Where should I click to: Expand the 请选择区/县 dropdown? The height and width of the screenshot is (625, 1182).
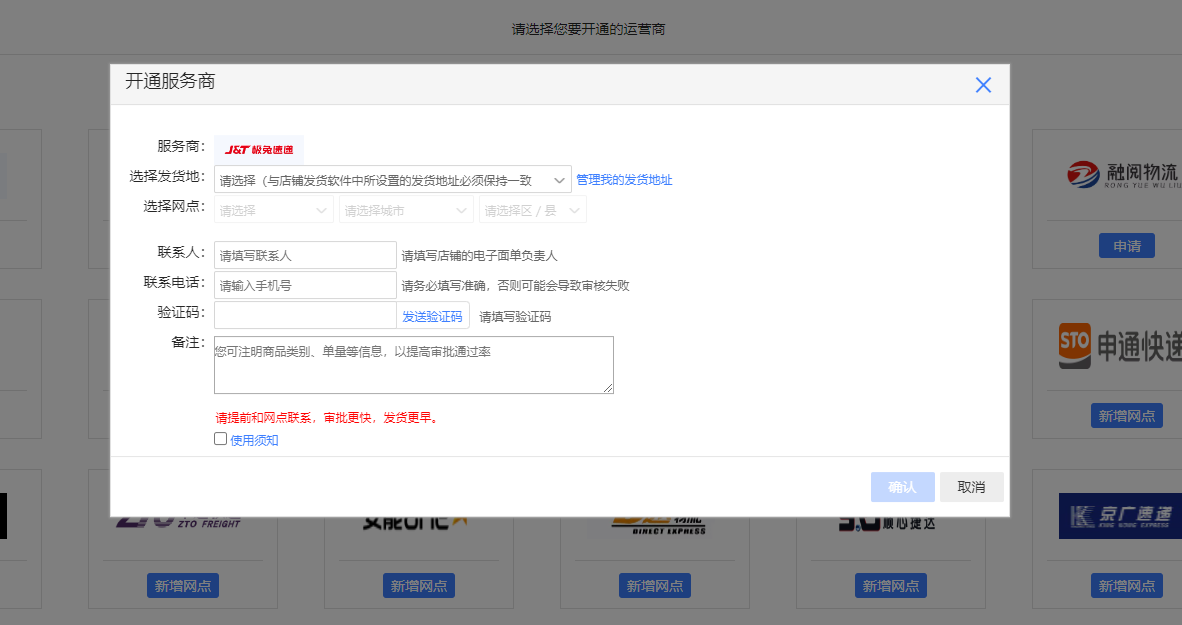pyautogui.click(x=532, y=210)
